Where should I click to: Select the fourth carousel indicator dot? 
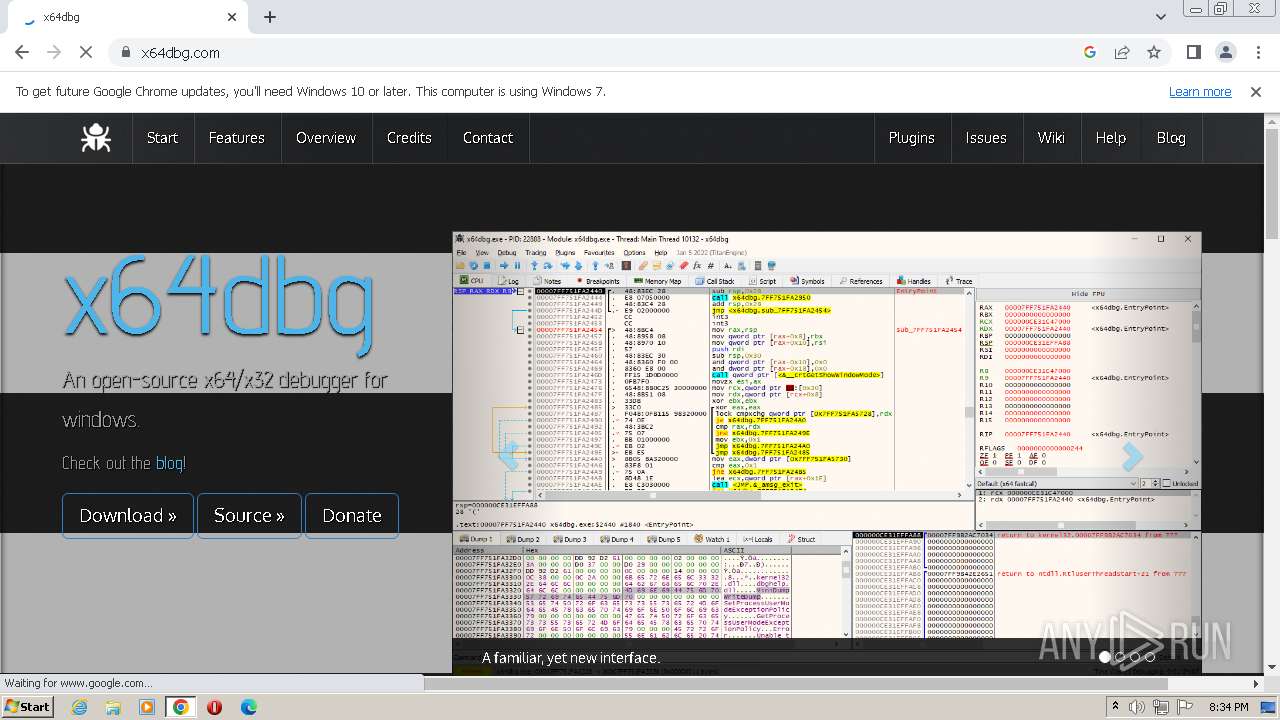[x=1150, y=657]
